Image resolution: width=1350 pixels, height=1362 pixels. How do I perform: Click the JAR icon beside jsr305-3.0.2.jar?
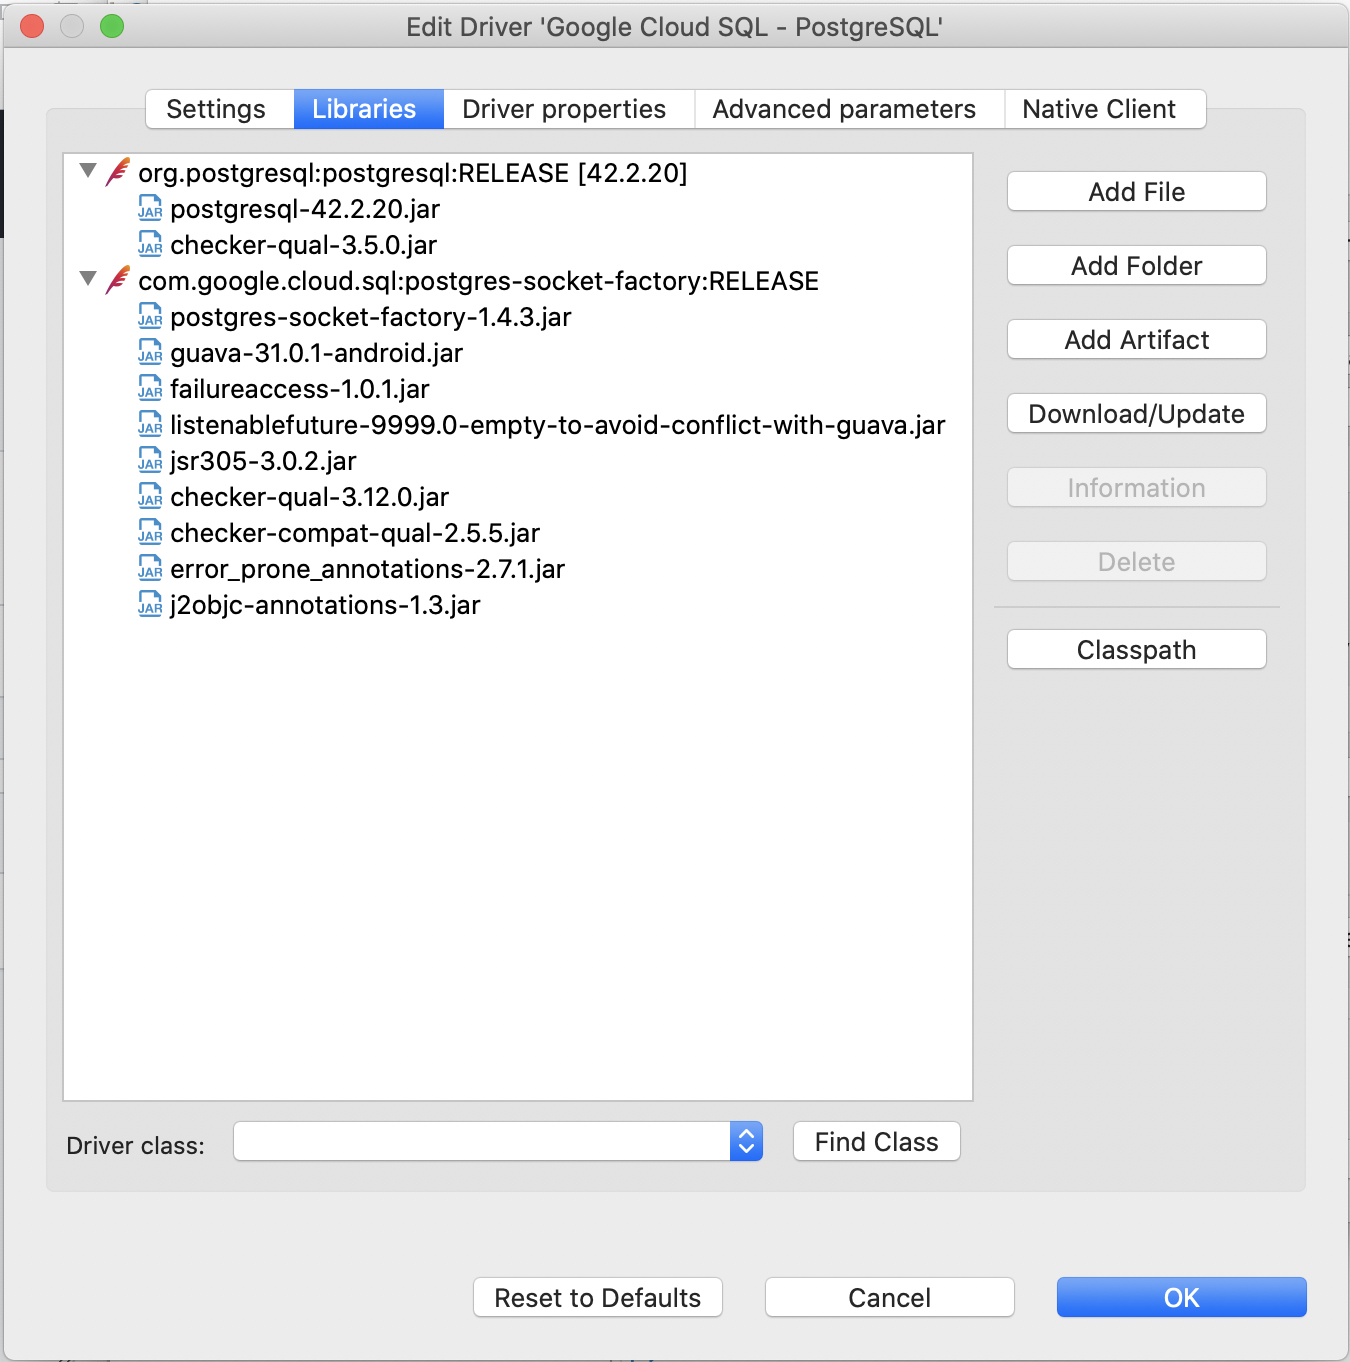(x=150, y=461)
